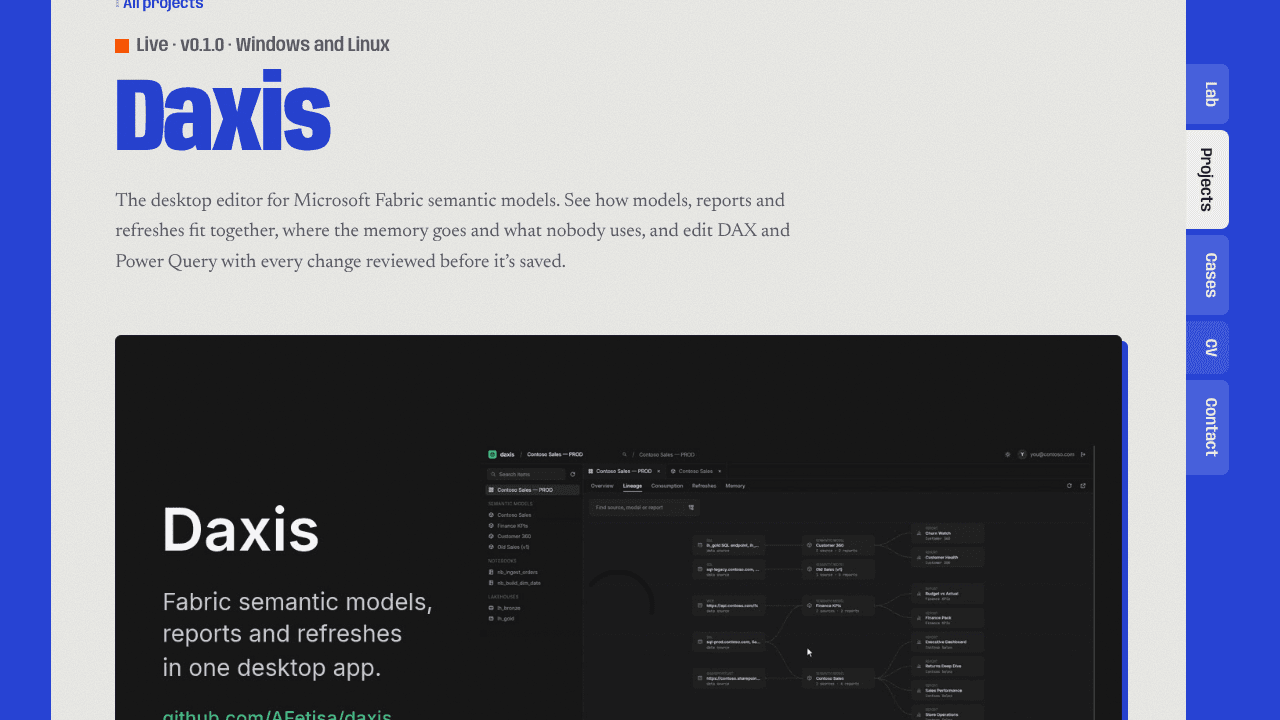Click the "Find source, model or report" field
Viewport: 1280px width, 720px height.
644,507
